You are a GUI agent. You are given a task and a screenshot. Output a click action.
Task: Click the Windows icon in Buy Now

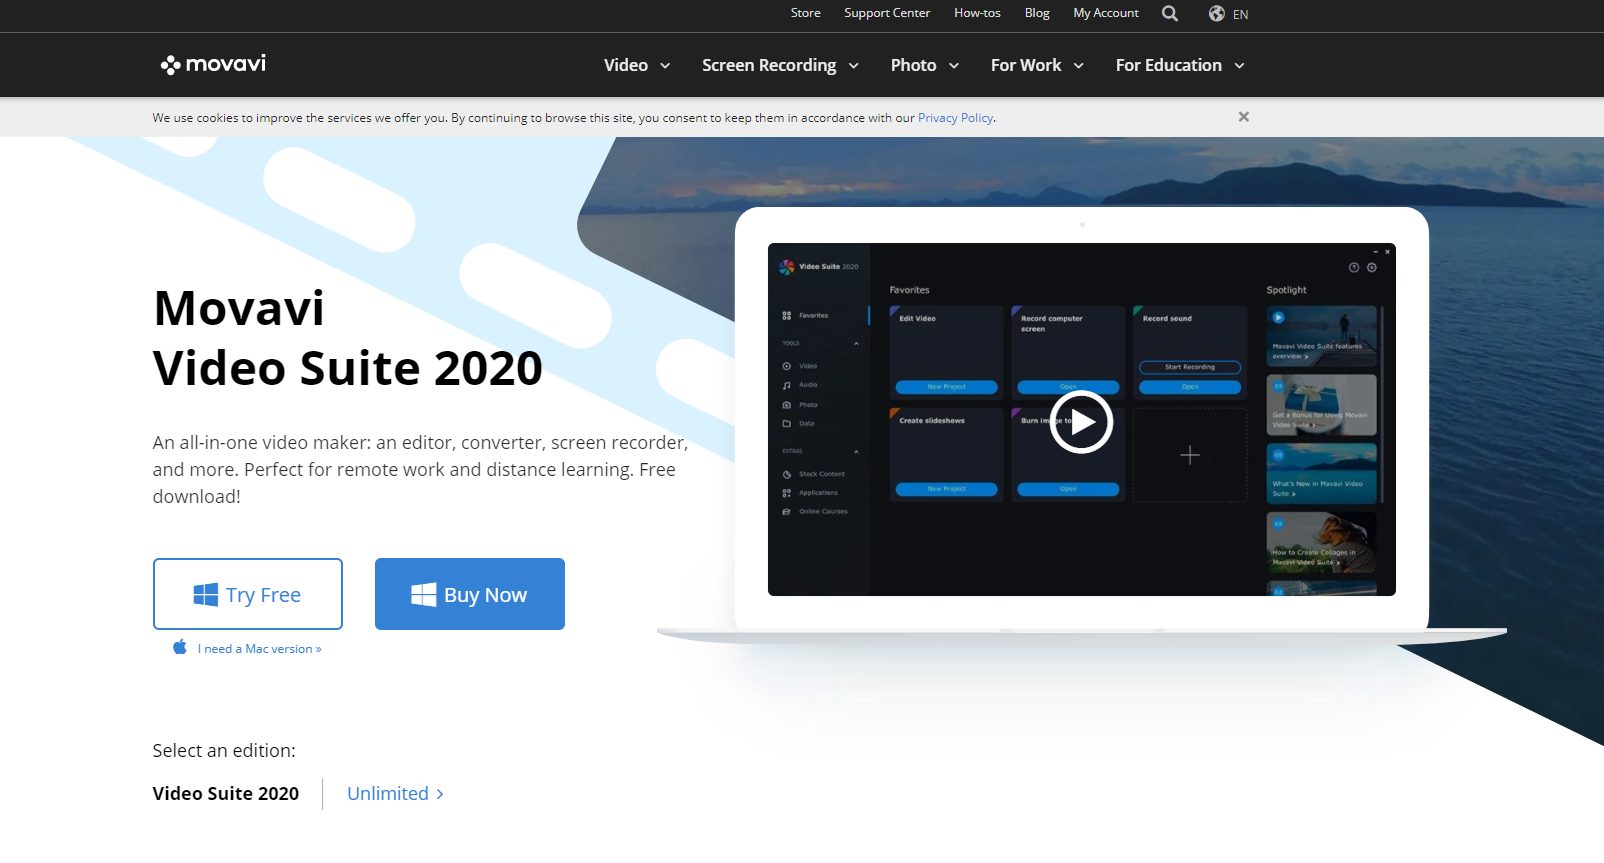(424, 595)
